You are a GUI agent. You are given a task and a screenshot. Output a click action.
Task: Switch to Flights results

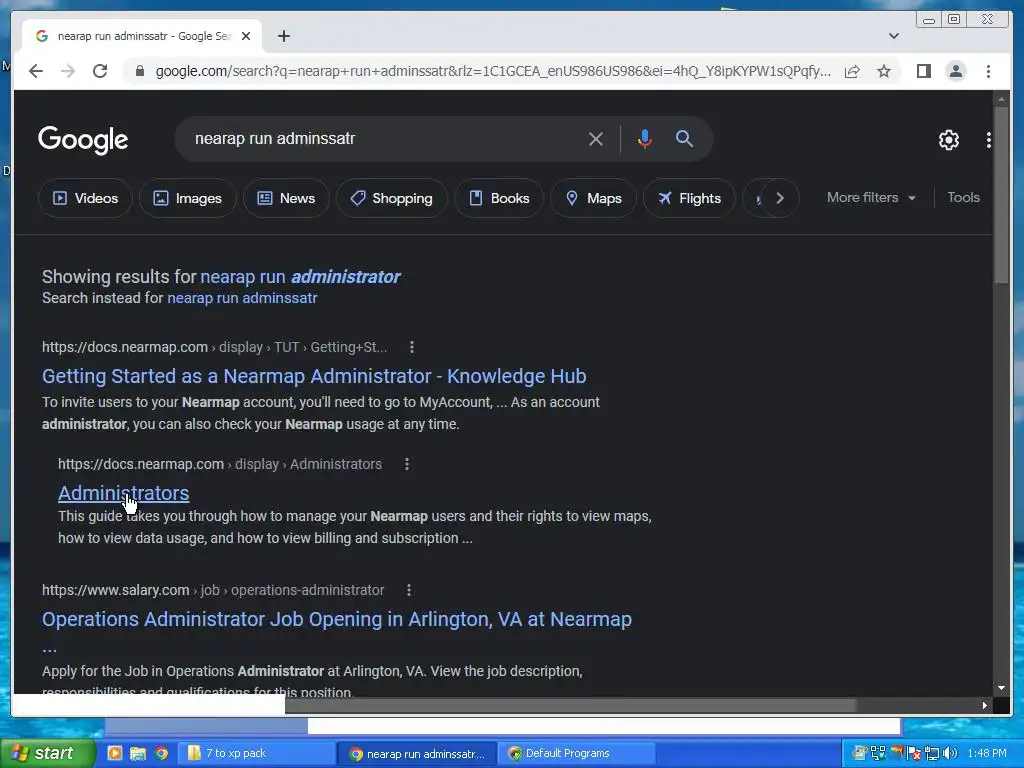coord(690,198)
